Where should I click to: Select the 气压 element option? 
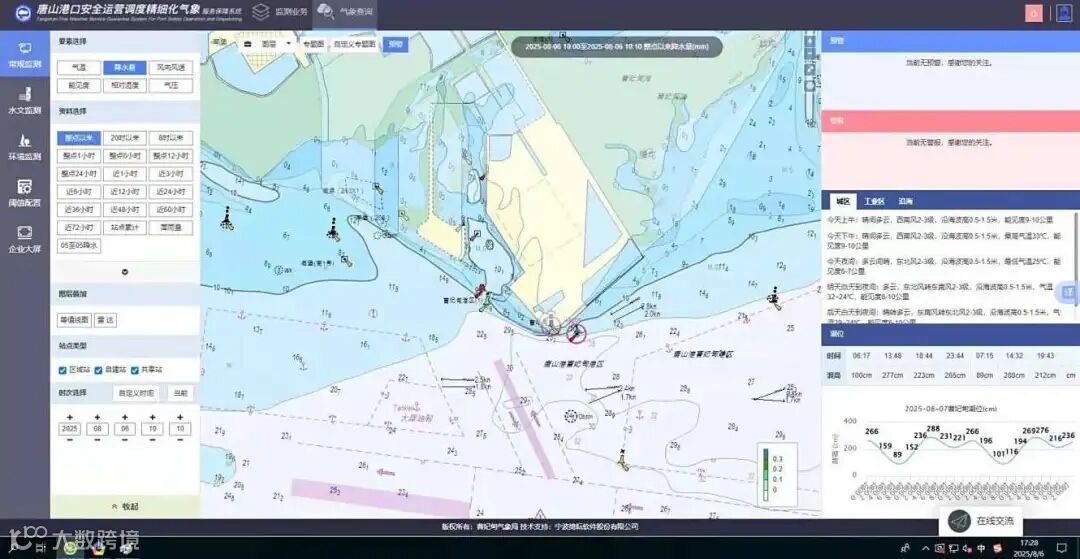tap(171, 85)
